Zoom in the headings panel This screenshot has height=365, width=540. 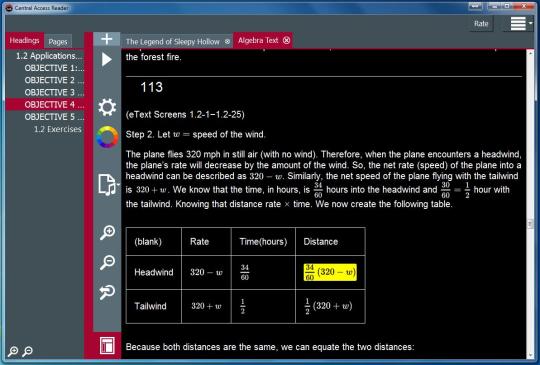click(13, 351)
